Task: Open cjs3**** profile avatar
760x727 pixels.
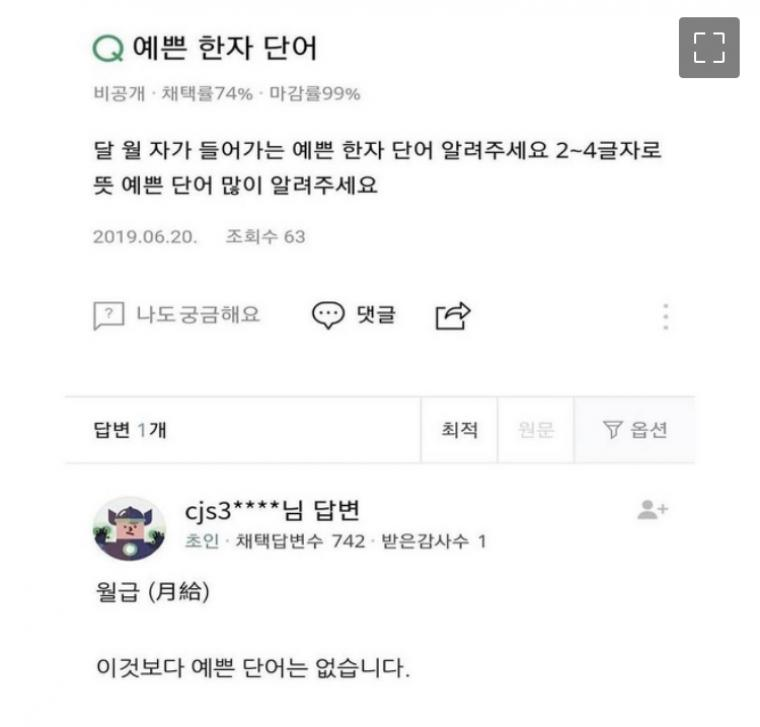Action: 129,529
